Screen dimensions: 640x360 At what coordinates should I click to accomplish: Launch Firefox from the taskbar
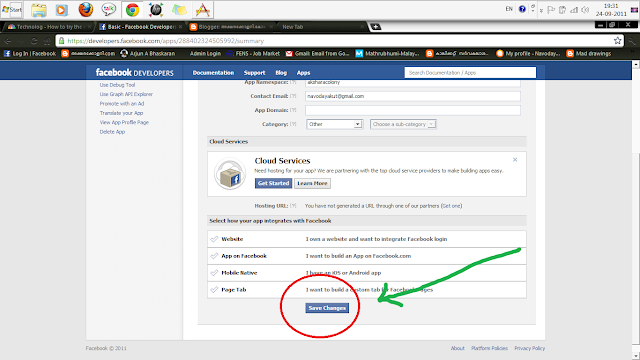coord(86,9)
